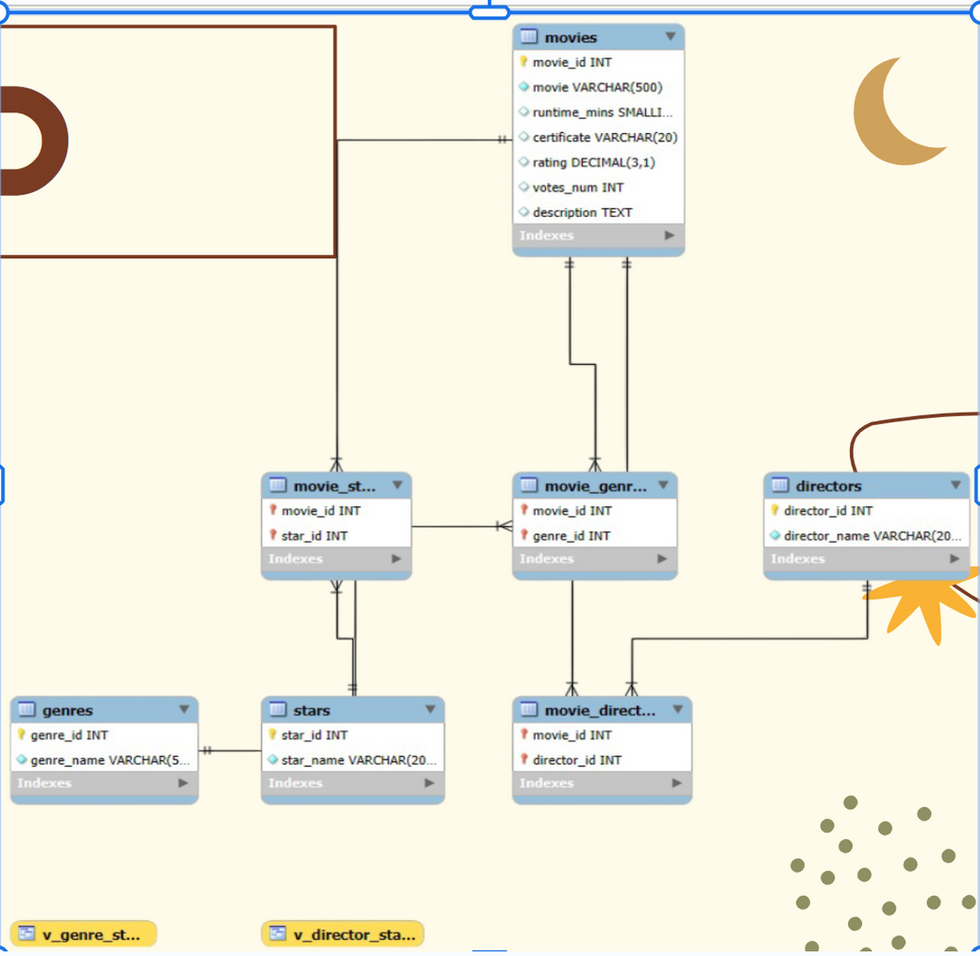Expand the Indexes section of the stars table

(428, 783)
